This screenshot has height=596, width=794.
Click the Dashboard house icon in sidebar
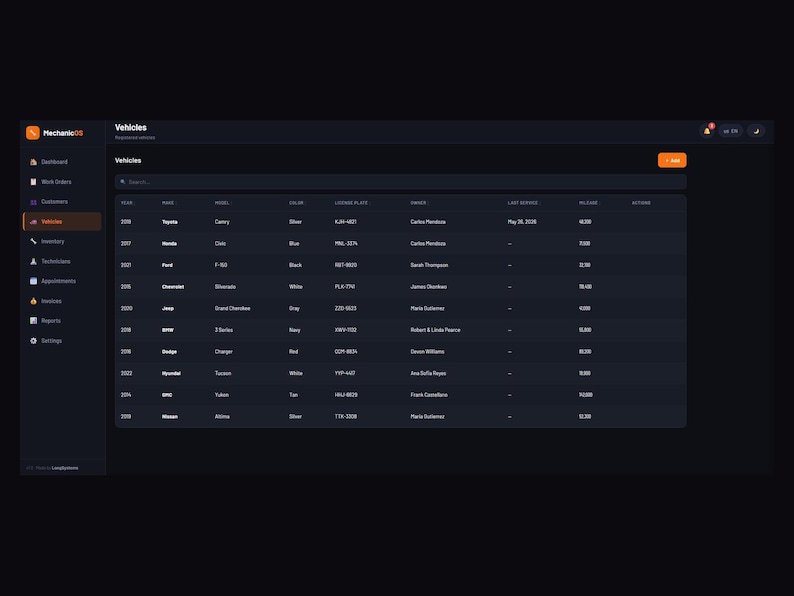(33, 162)
